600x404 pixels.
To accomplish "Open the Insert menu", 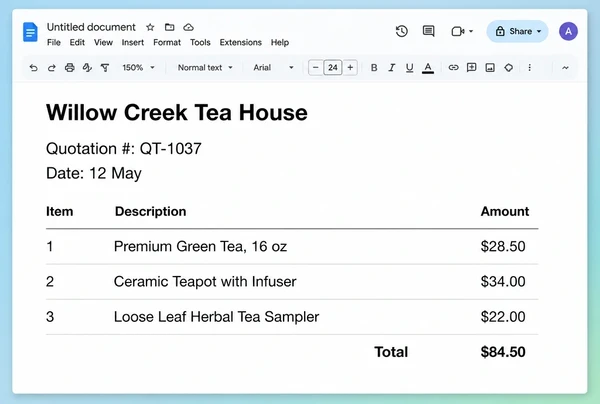I will click(x=133, y=42).
